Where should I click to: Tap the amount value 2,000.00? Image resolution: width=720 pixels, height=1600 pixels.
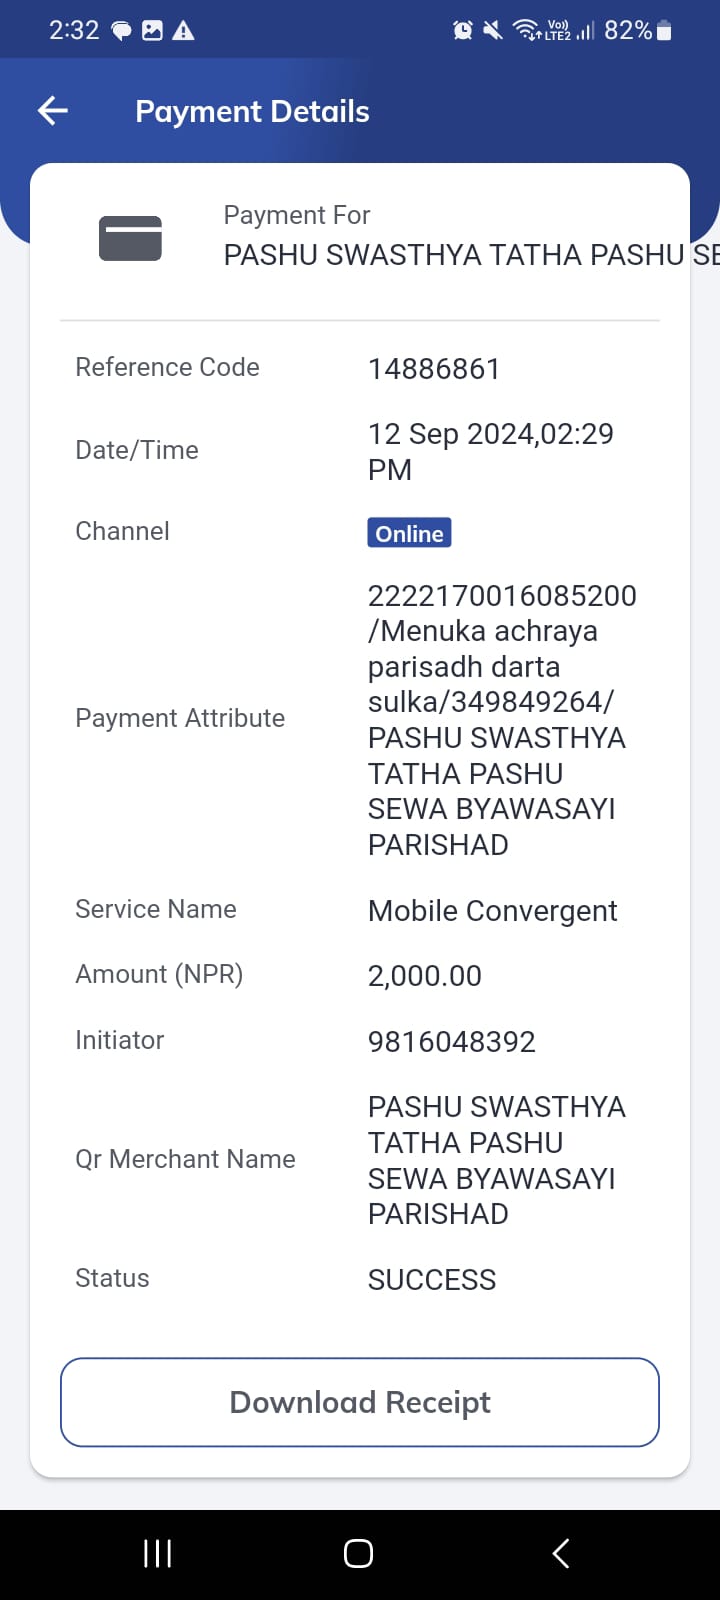(425, 976)
